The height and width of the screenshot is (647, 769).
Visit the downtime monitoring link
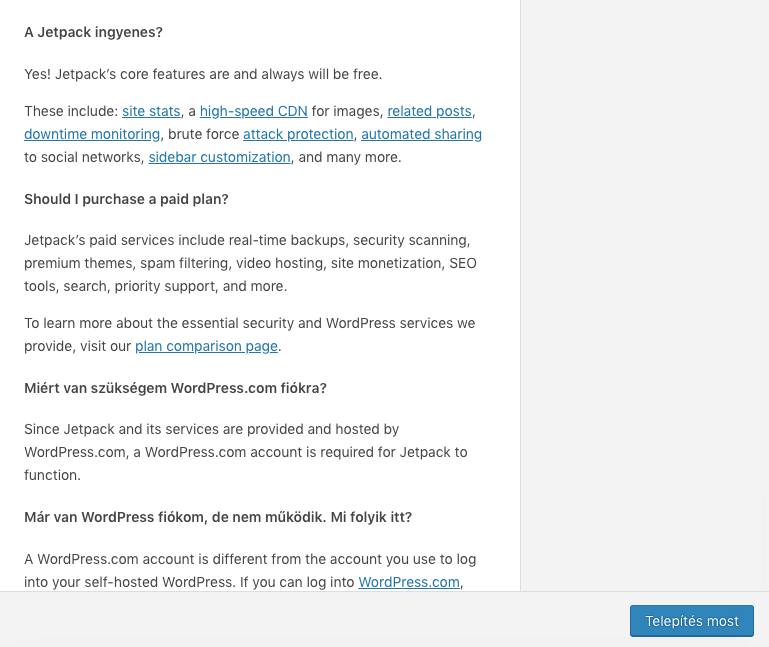(92, 134)
